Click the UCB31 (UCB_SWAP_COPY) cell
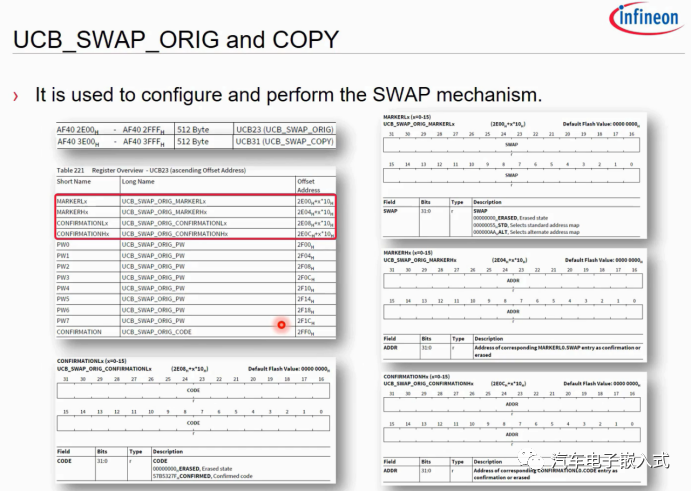This screenshot has height=491, width=692. pyautogui.click(x=285, y=141)
